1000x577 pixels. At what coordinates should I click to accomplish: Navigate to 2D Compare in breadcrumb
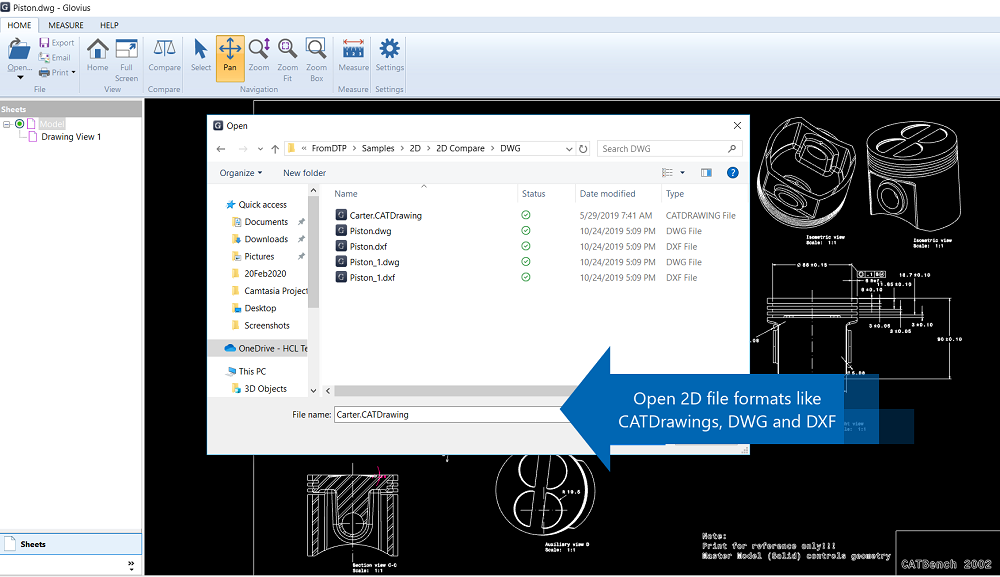tap(460, 149)
